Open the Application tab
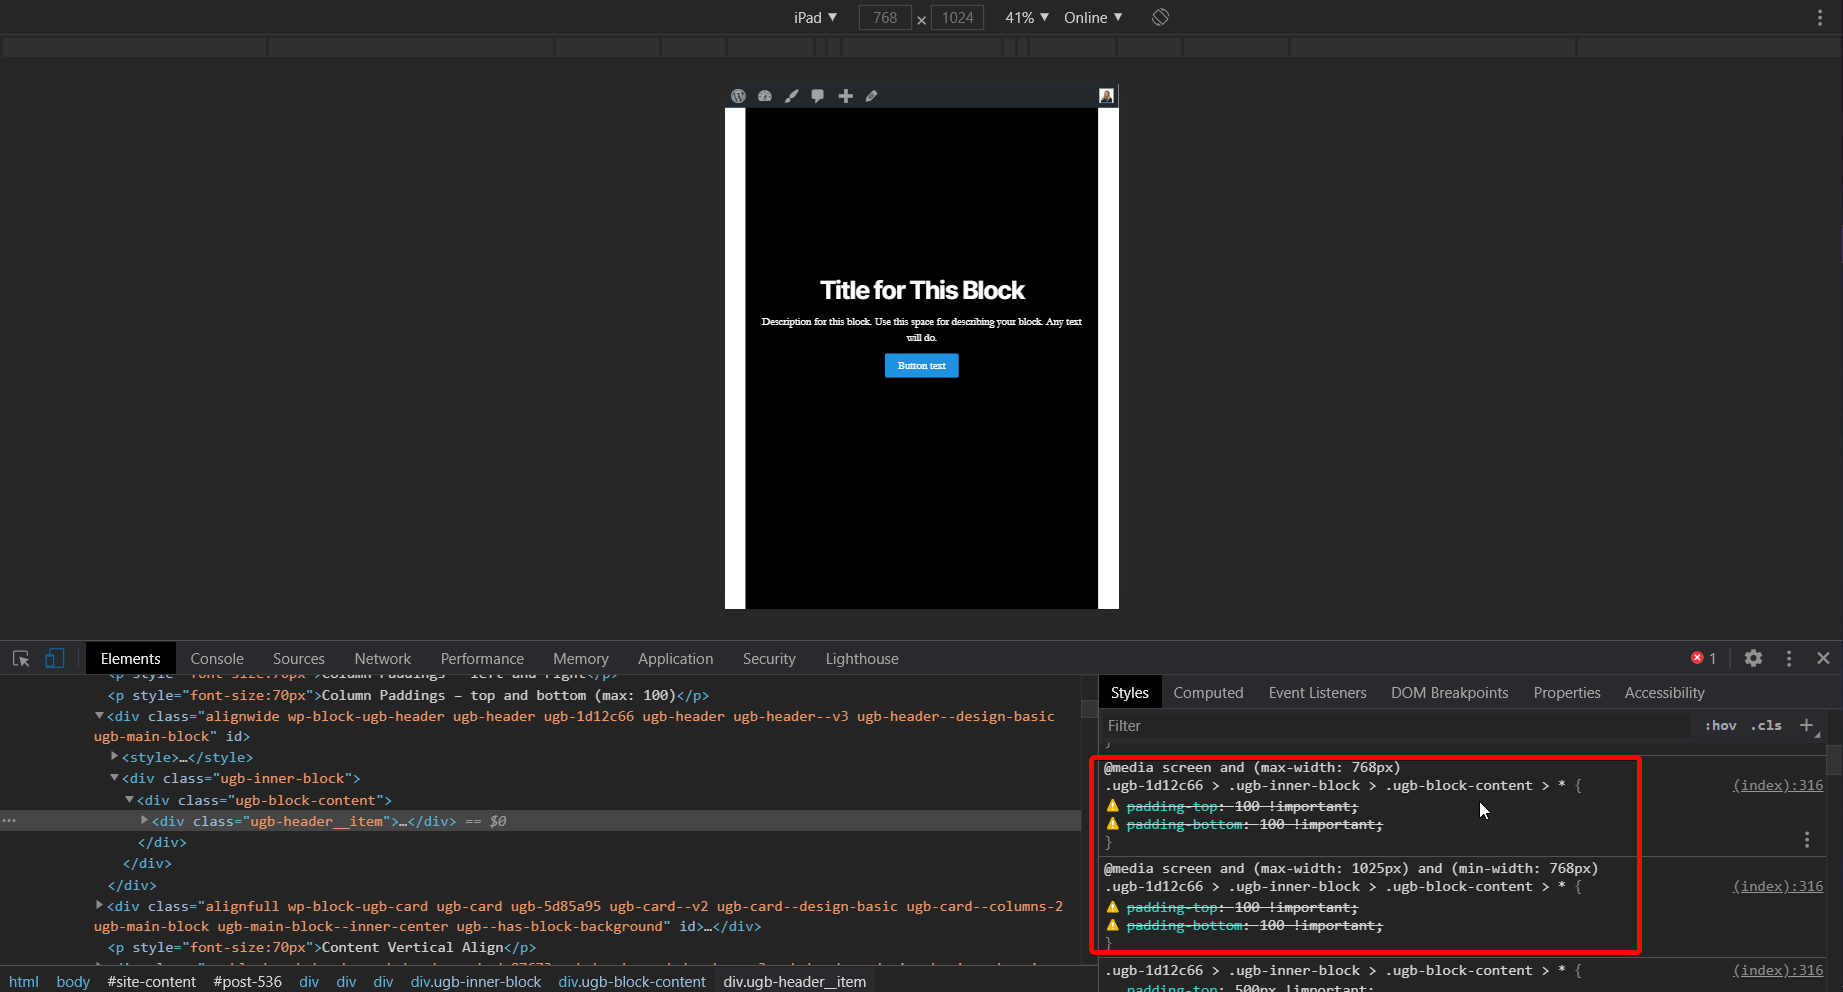This screenshot has width=1843, height=992. [x=676, y=658]
